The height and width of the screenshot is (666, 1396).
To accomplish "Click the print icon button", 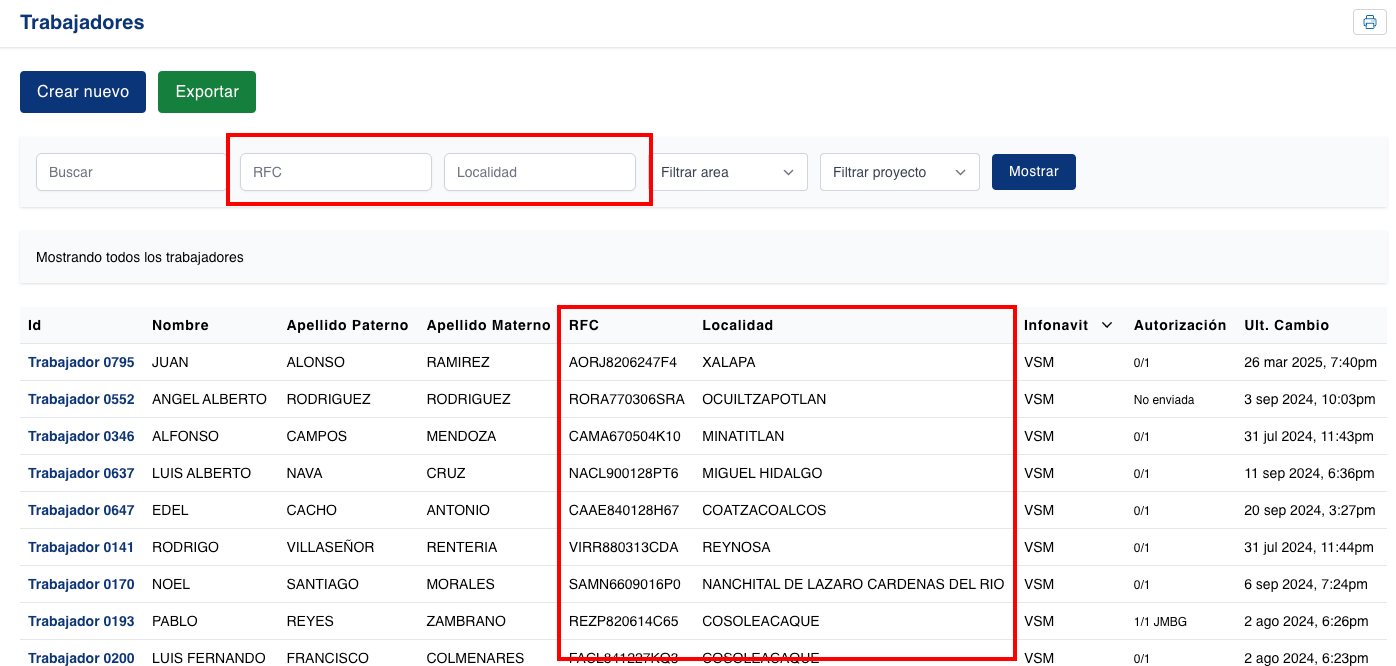I will coord(1369,22).
